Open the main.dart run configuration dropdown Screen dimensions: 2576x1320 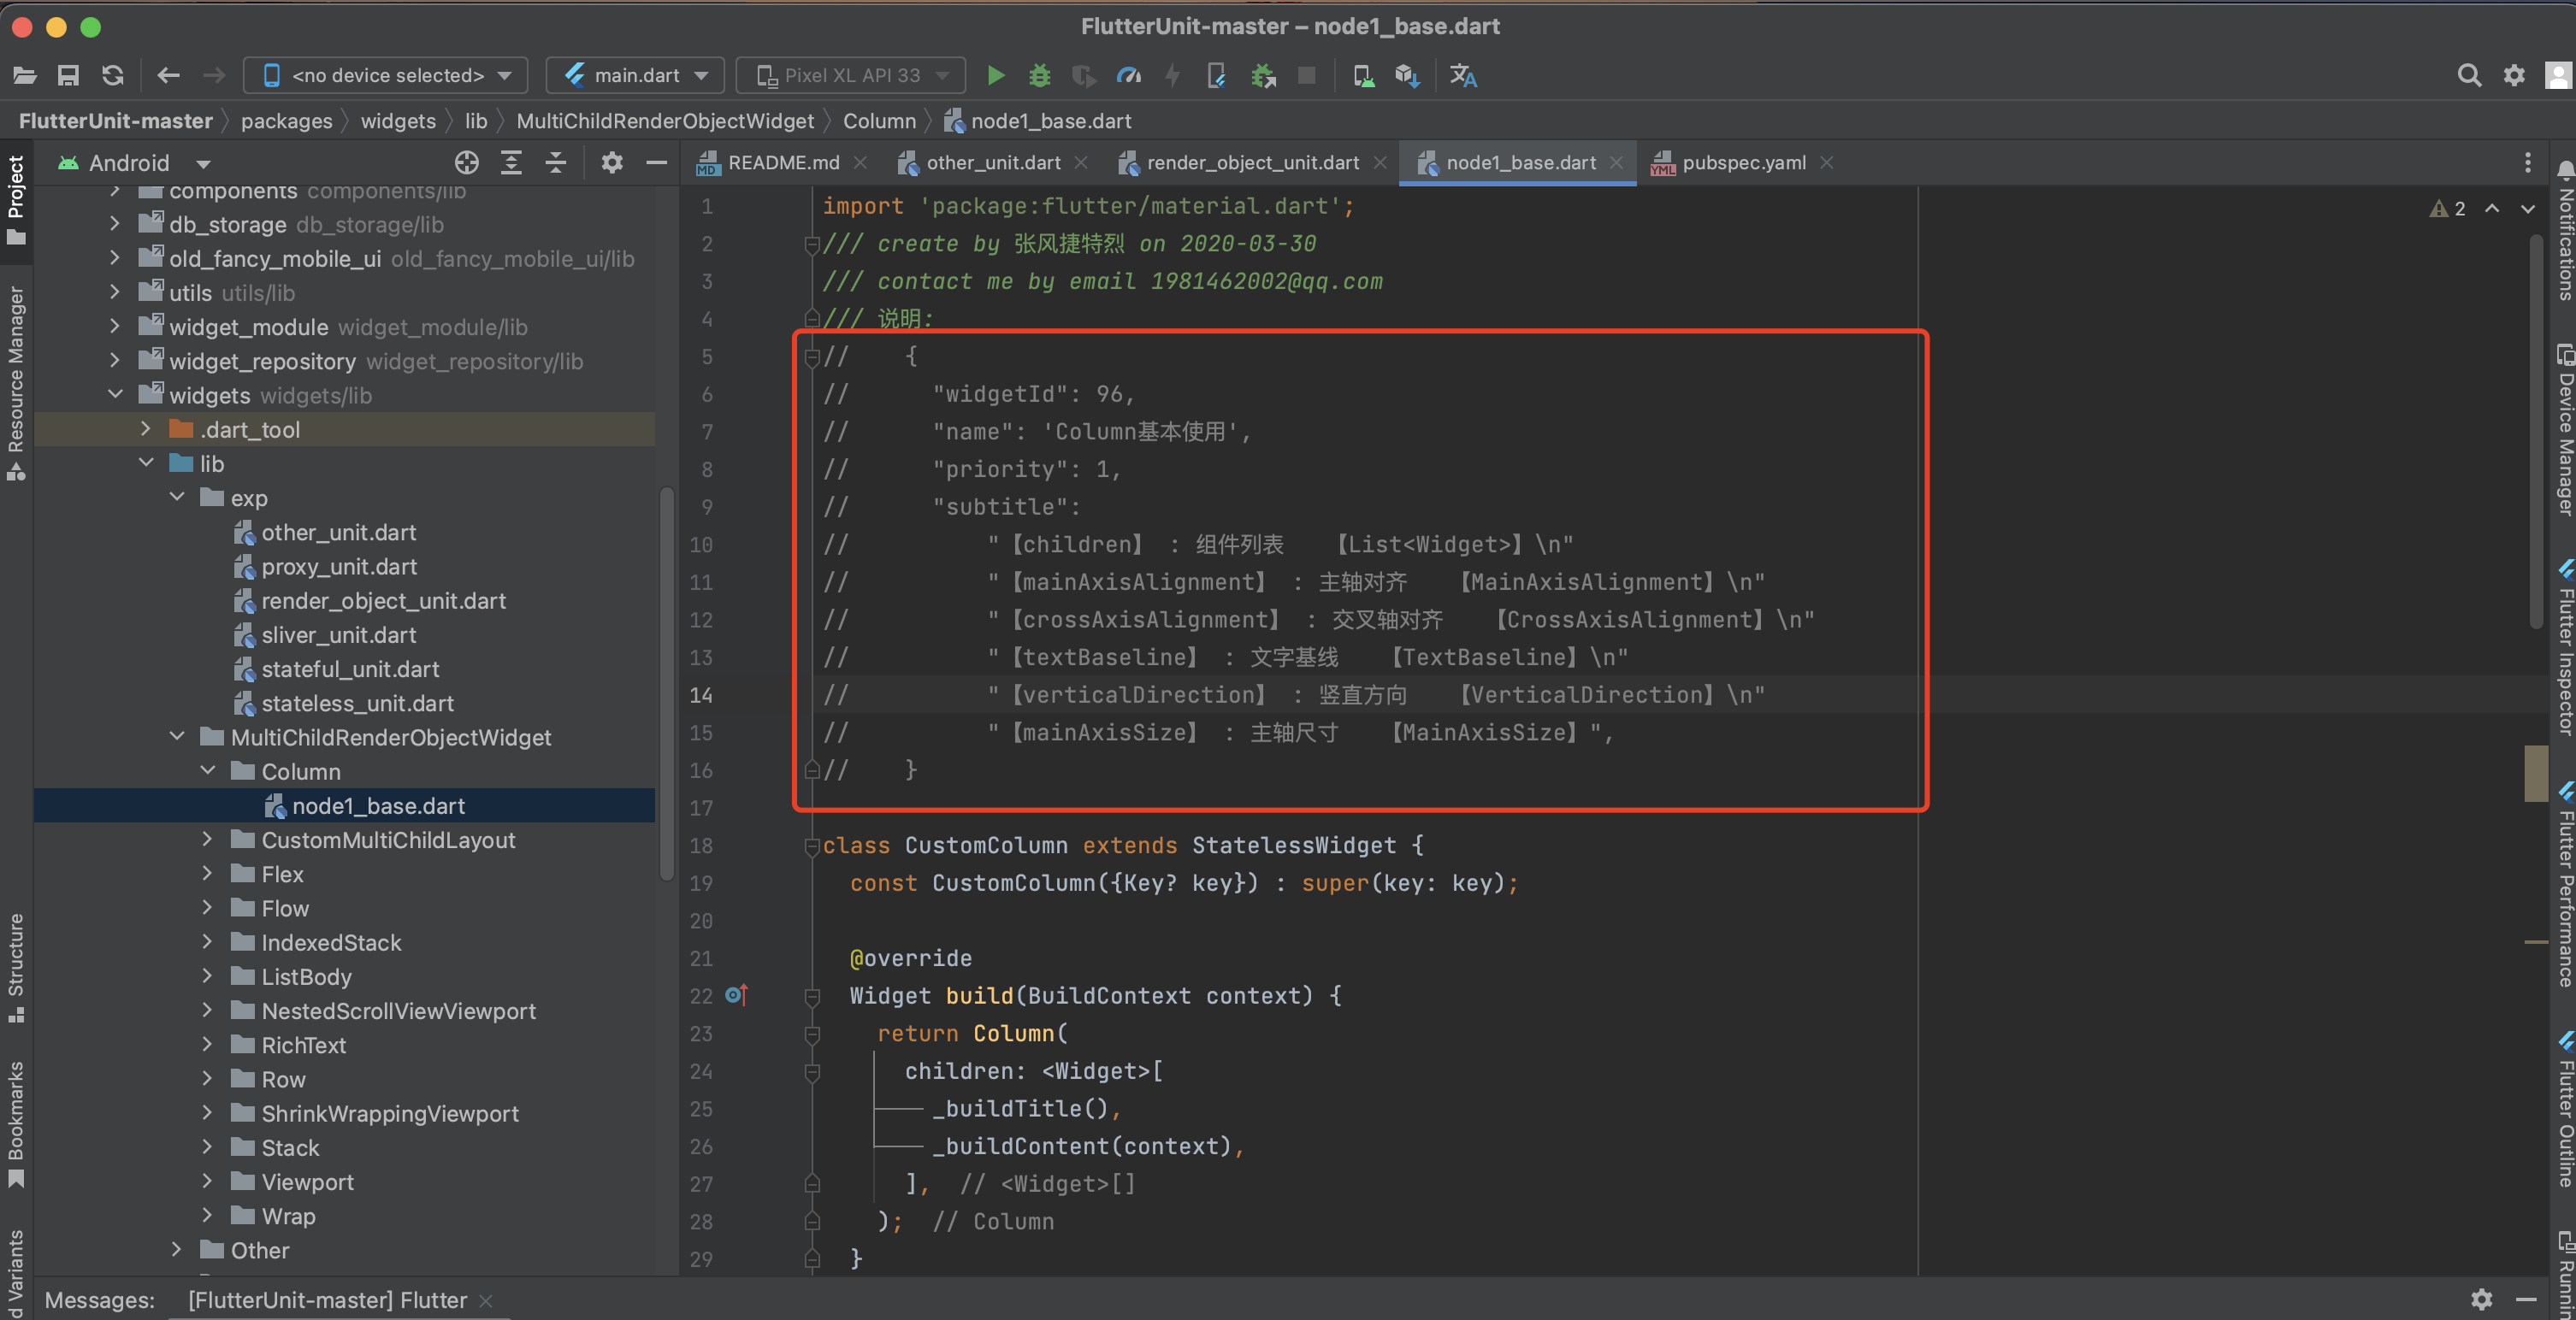pos(636,75)
